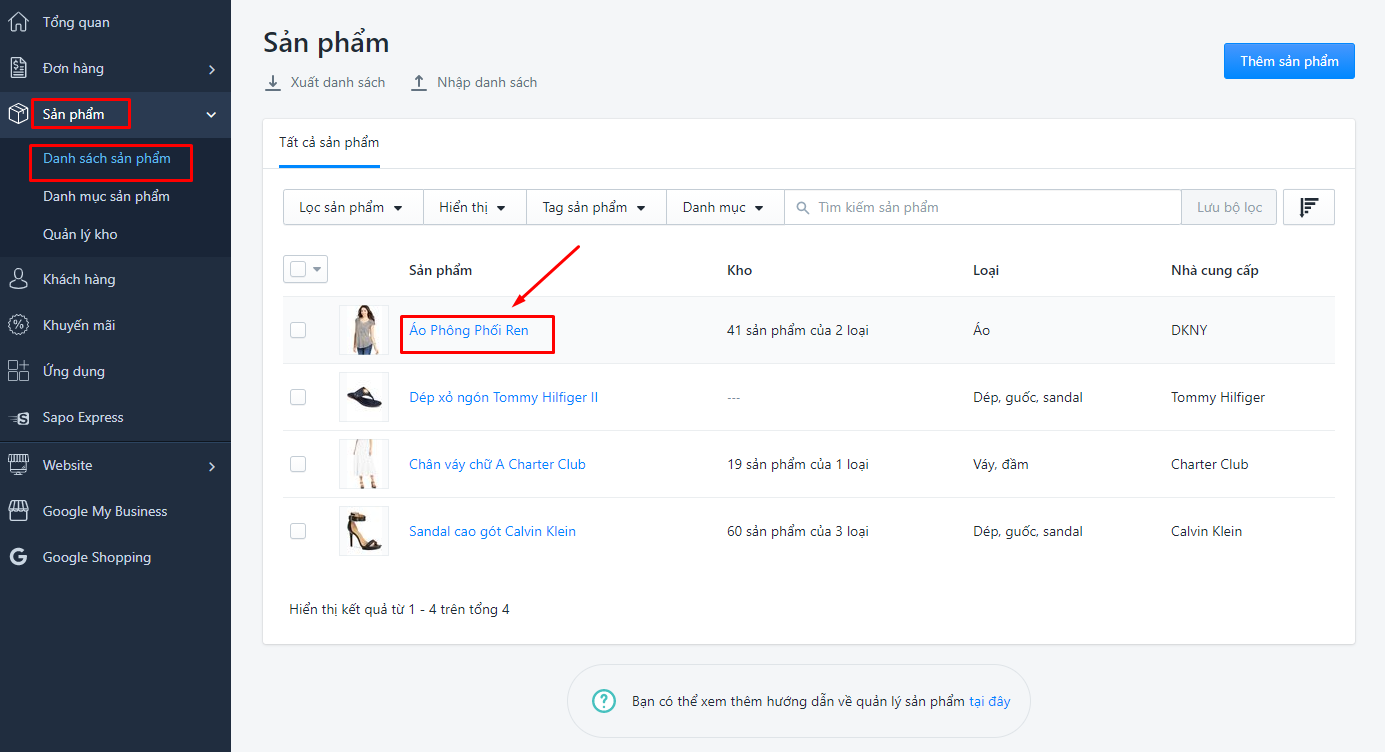The width and height of the screenshot is (1385, 752).
Task: Click the Nhập danh sách upload icon
Action: coord(420,83)
